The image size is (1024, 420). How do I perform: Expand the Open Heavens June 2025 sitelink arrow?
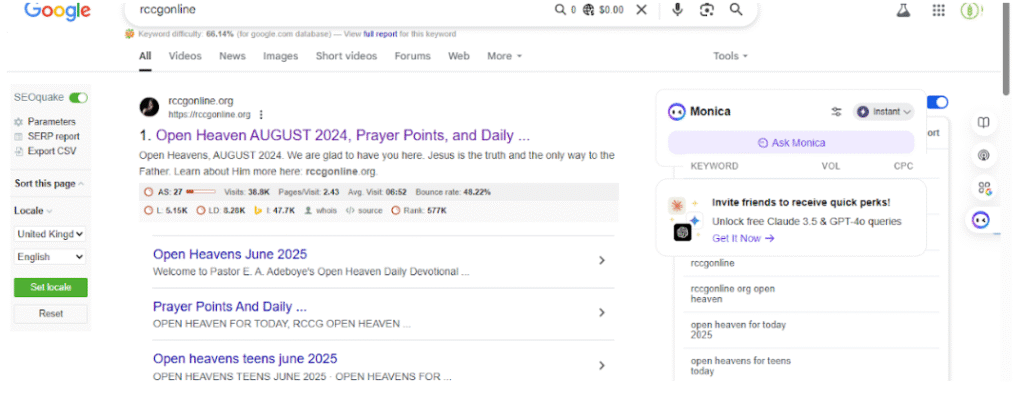(601, 261)
